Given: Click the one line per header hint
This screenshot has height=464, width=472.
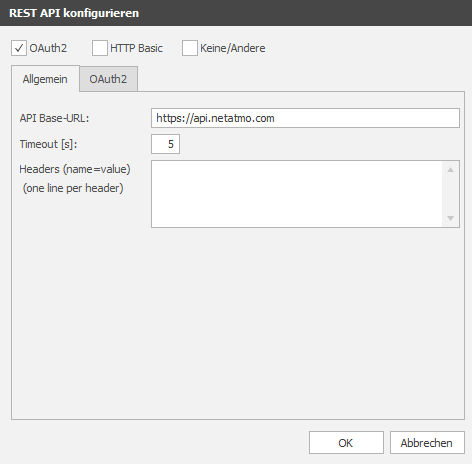Looking at the screenshot, I should 73,188.
